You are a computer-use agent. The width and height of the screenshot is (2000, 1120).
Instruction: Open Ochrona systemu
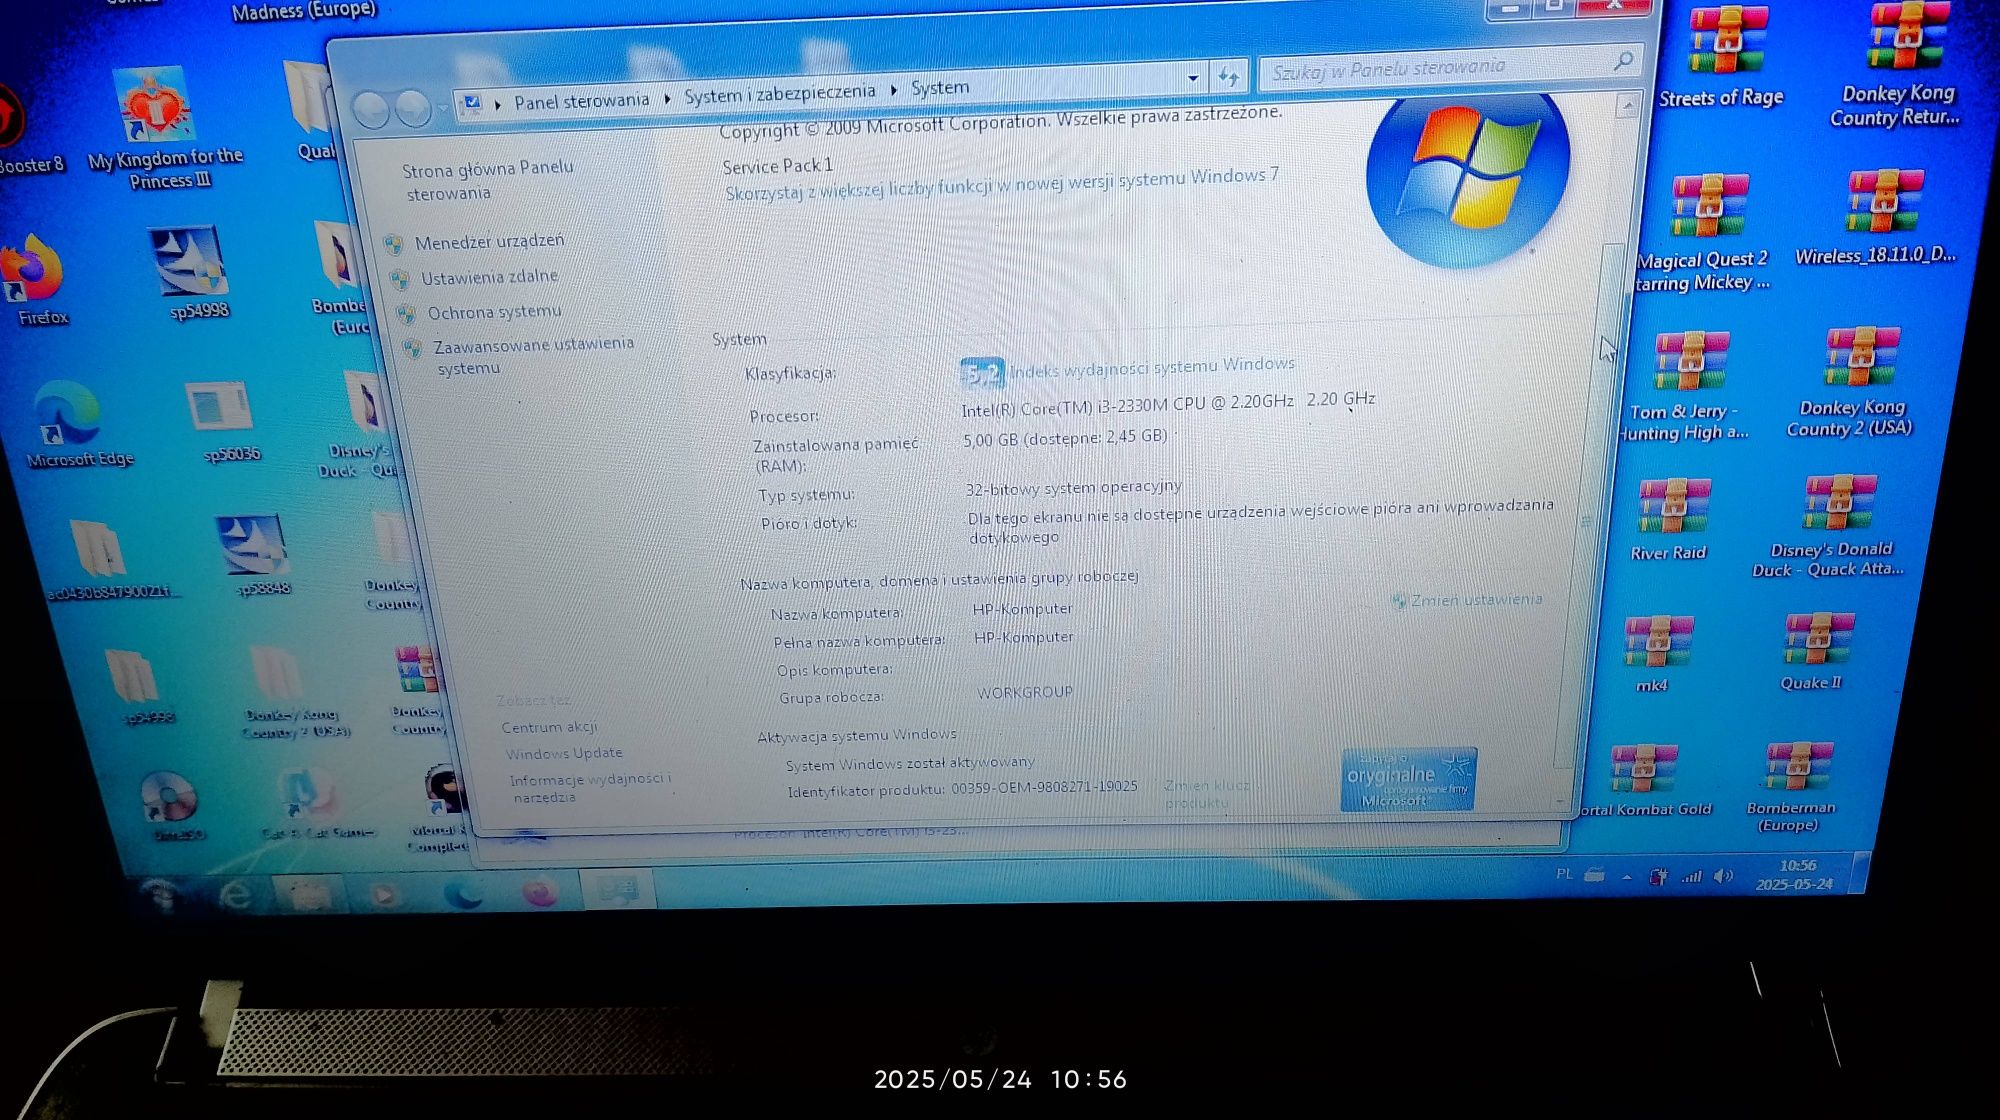click(494, 312)
